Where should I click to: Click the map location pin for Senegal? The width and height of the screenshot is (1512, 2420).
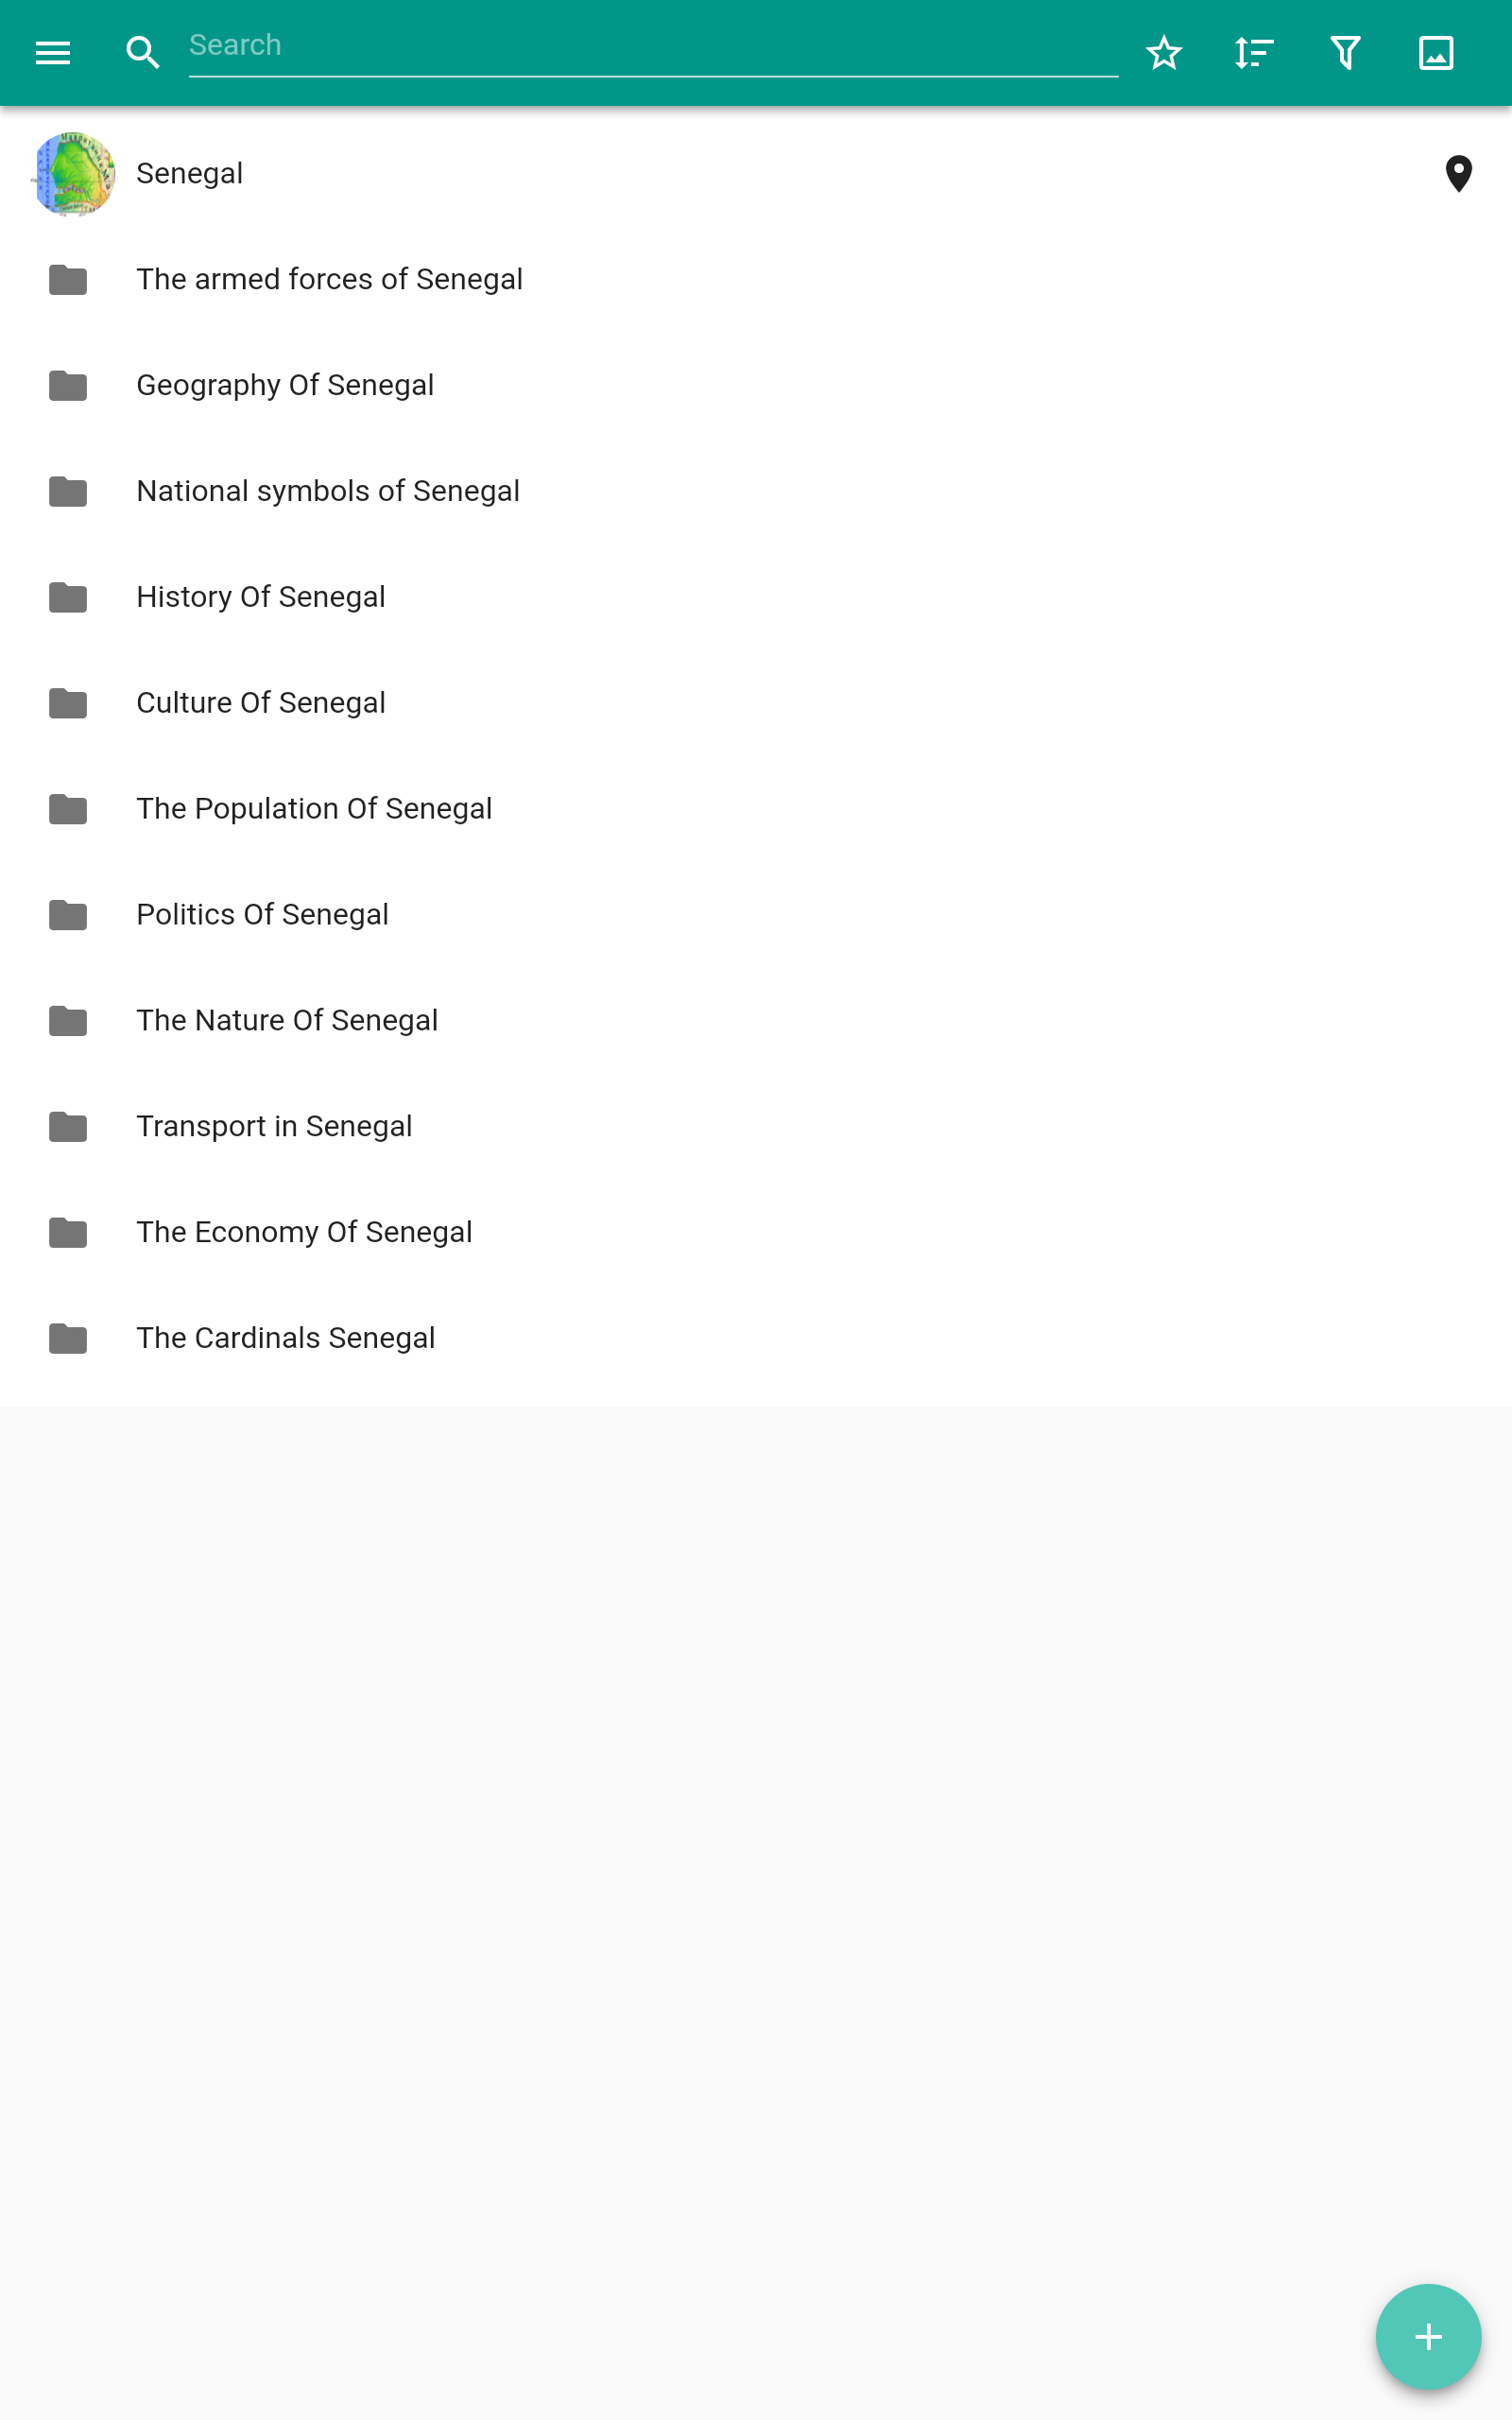[1458, 174]
